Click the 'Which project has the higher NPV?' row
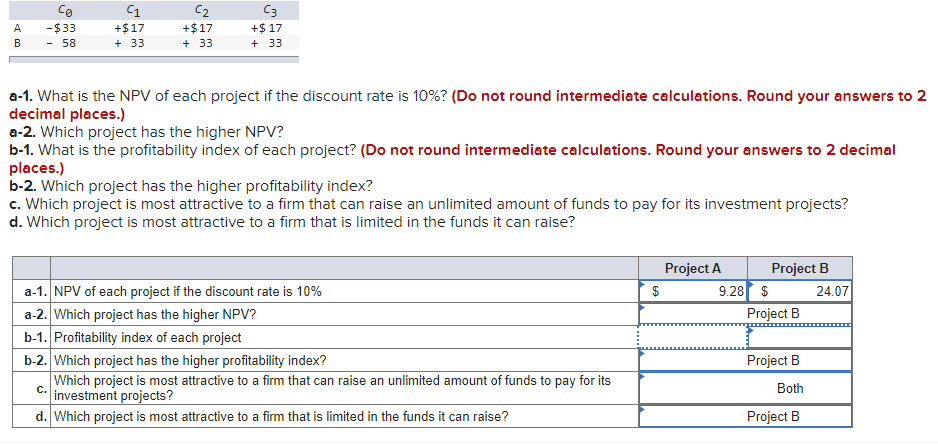The image size is (938, 445). [x=155, y=314]
